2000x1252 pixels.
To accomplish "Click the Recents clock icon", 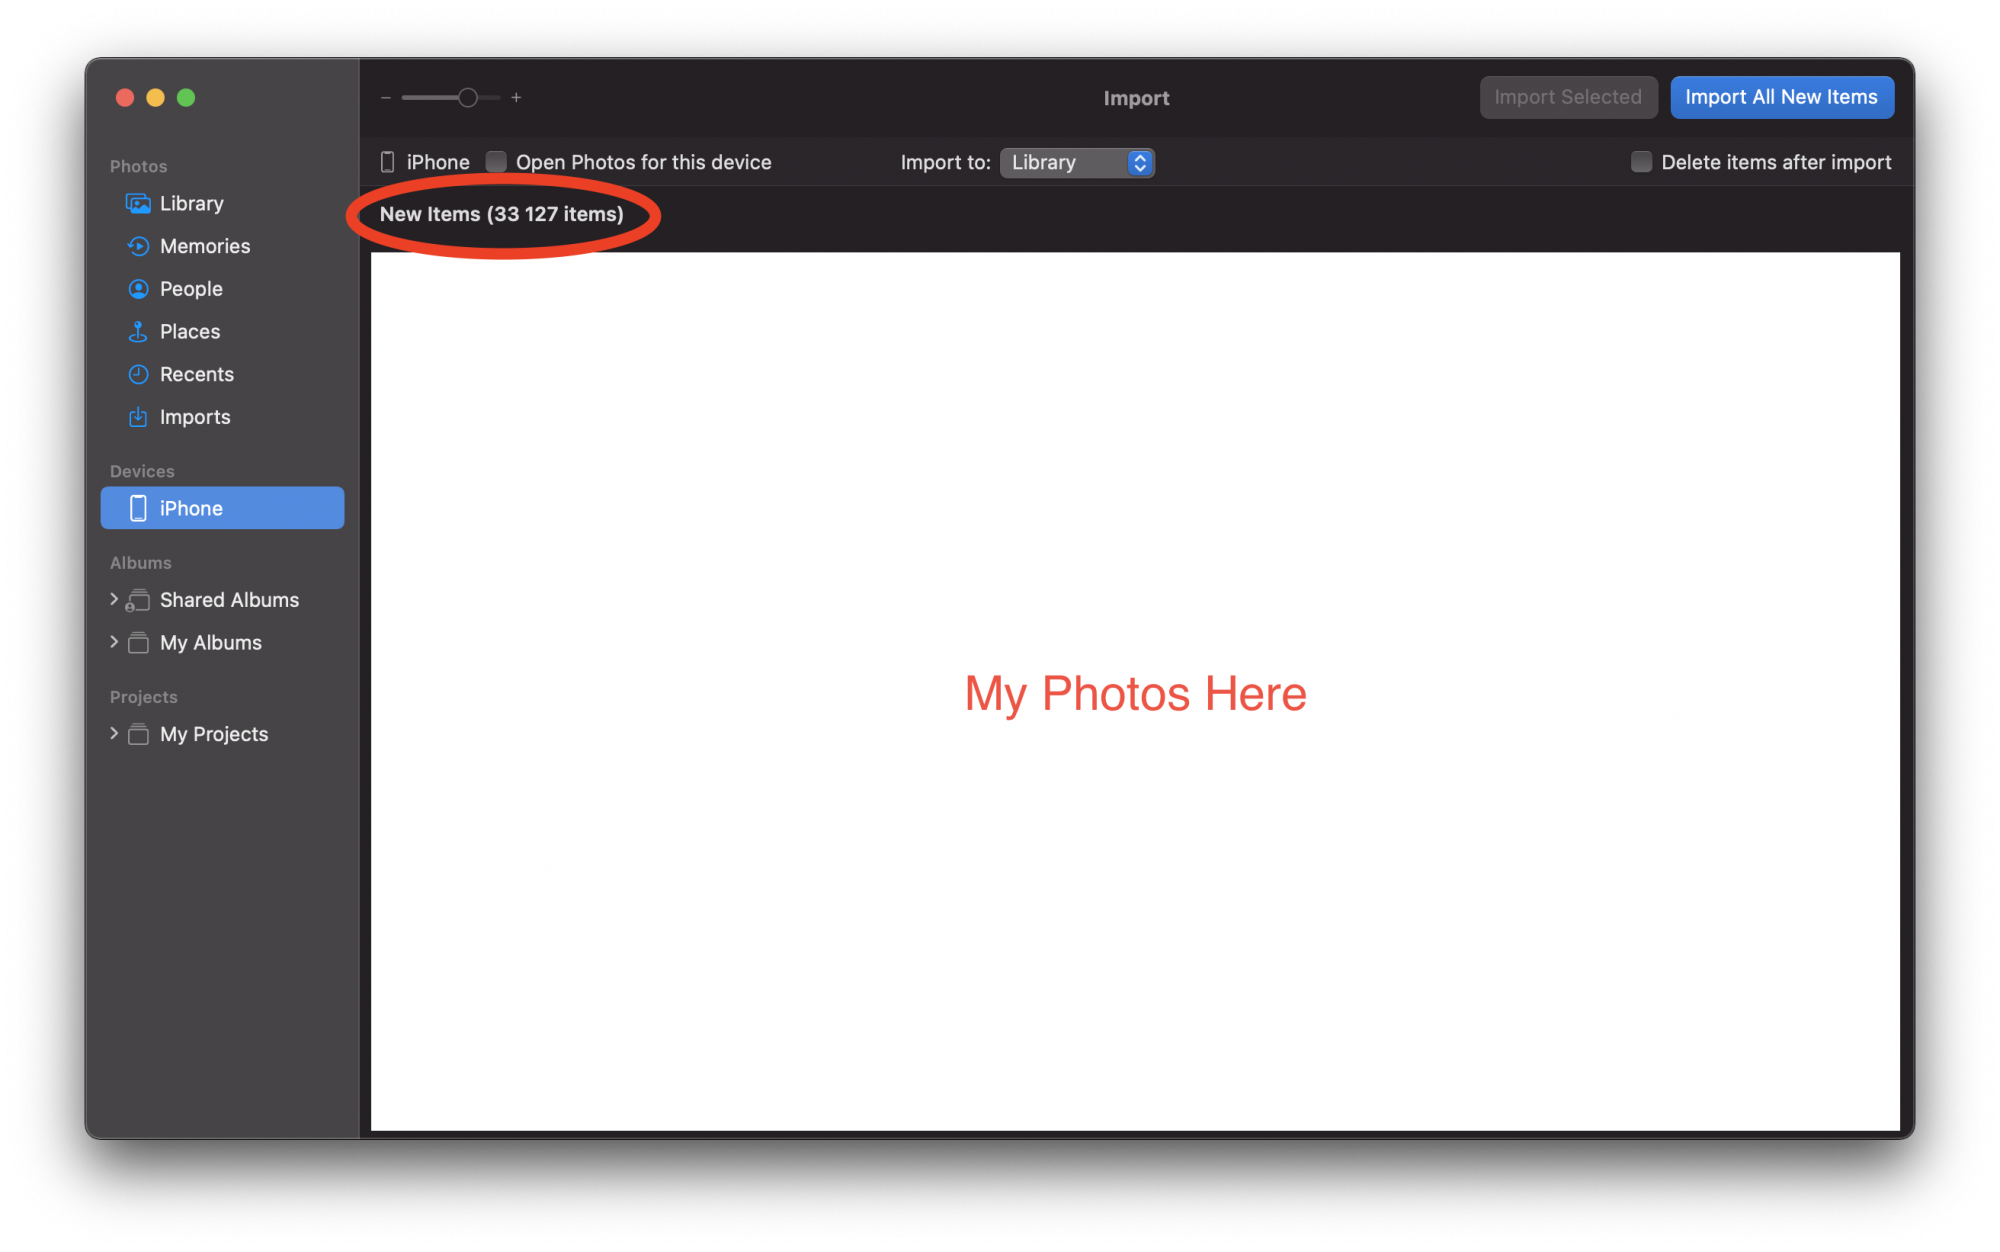I will click(x=138, y=374).
